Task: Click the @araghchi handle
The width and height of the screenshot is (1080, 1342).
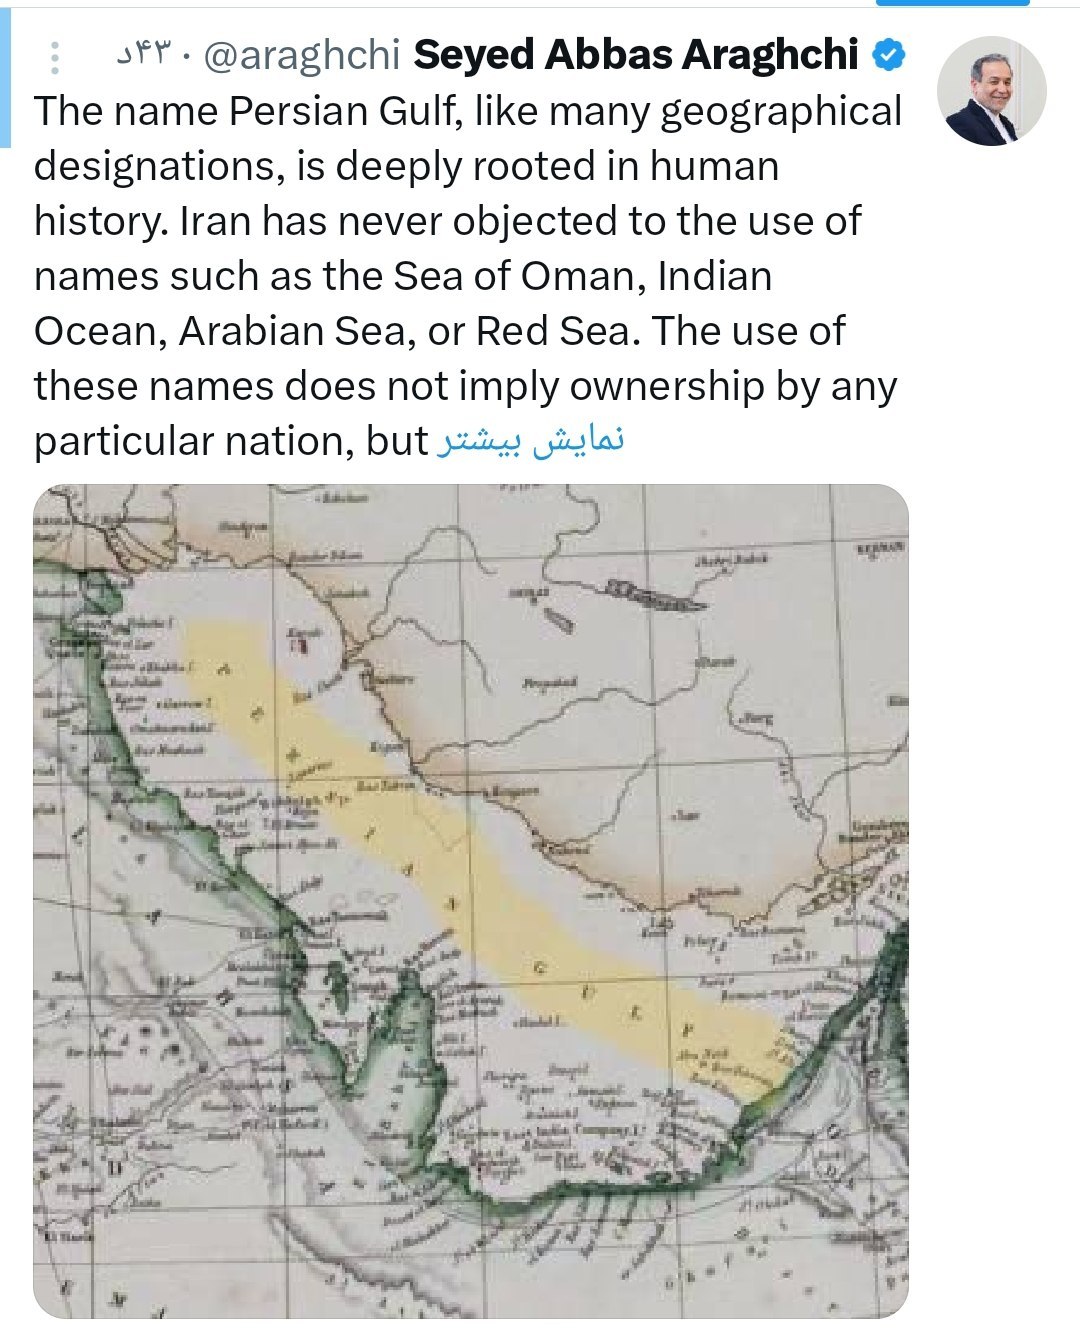Action: (302, 56)
